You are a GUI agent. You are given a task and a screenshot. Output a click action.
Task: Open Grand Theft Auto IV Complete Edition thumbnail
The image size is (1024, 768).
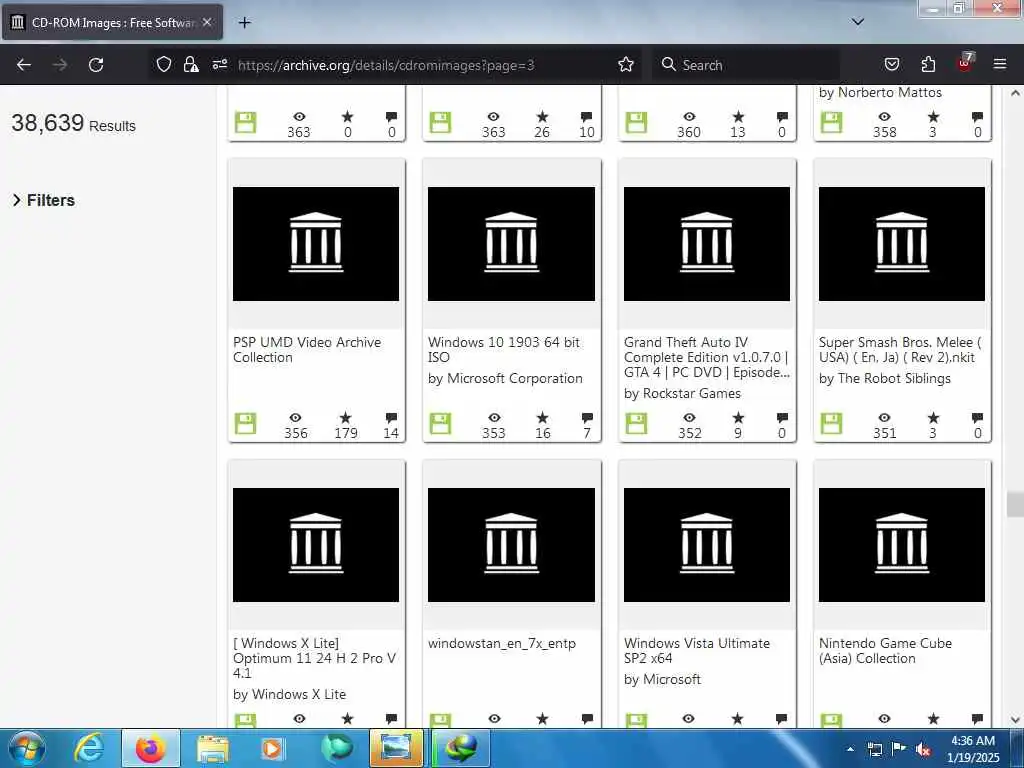707,244
